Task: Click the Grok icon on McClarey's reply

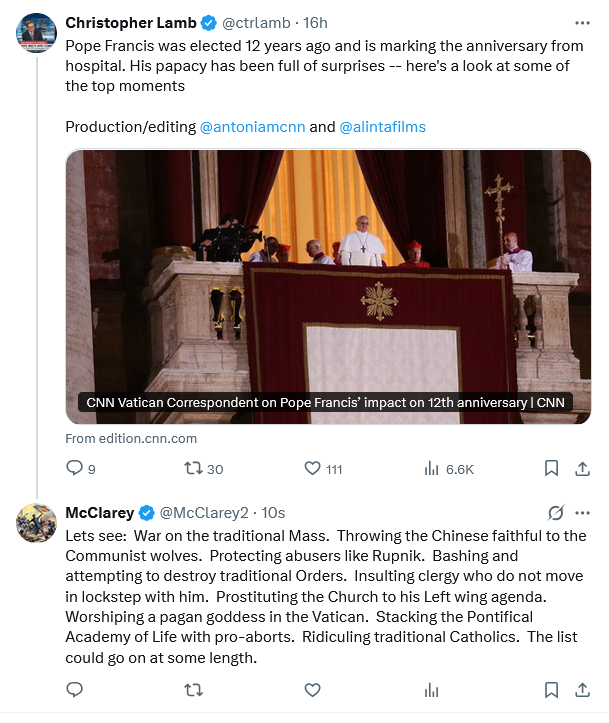Action: [555, 513]
